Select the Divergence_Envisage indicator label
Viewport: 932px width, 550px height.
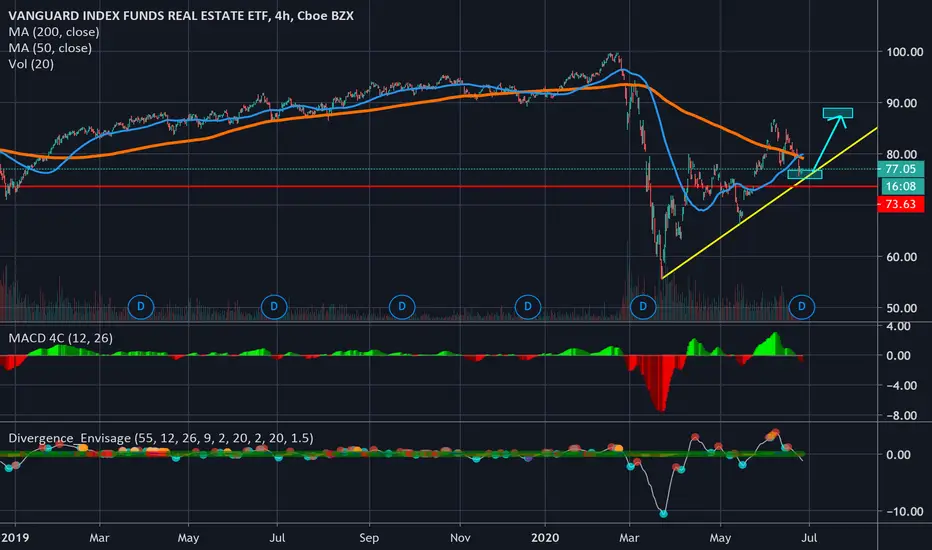160,438
